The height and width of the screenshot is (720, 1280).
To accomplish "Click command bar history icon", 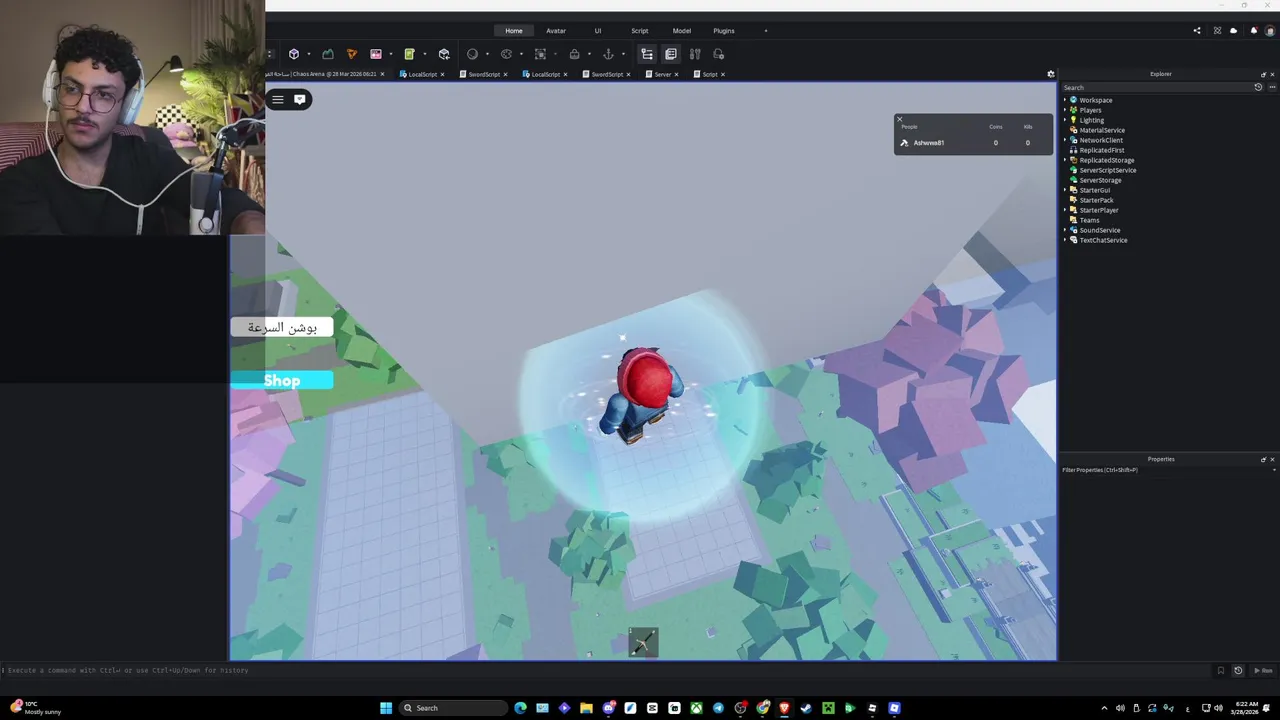I will coord(1238,670).
